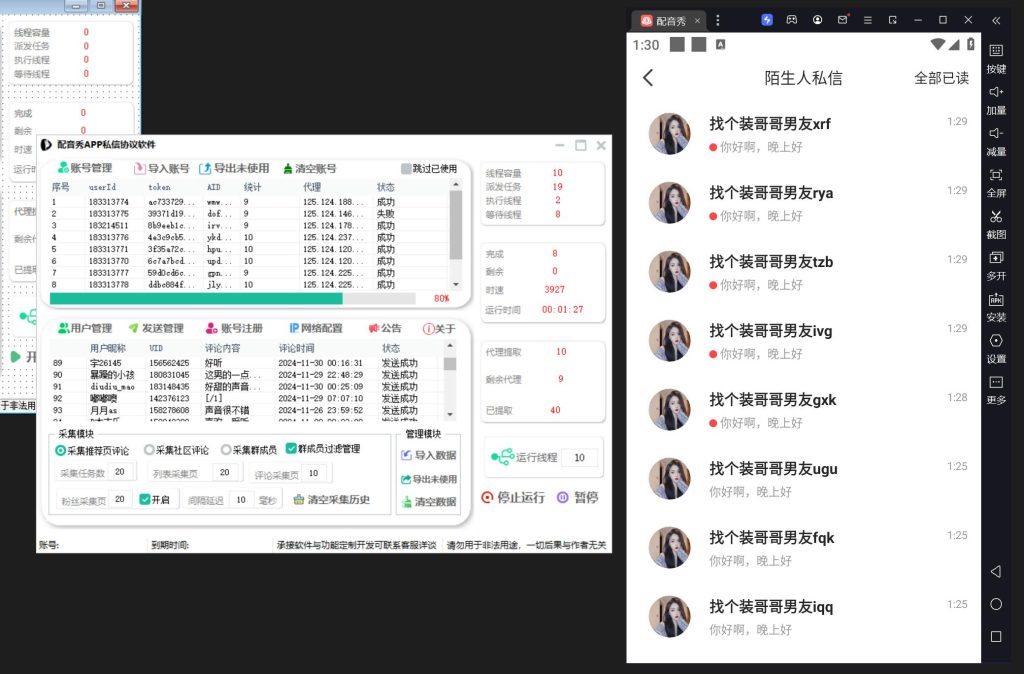Screen dimensions: 1024x674
Task: Toggle the 跳过已使用 checkbox
Action: click(x=407, y=169)
